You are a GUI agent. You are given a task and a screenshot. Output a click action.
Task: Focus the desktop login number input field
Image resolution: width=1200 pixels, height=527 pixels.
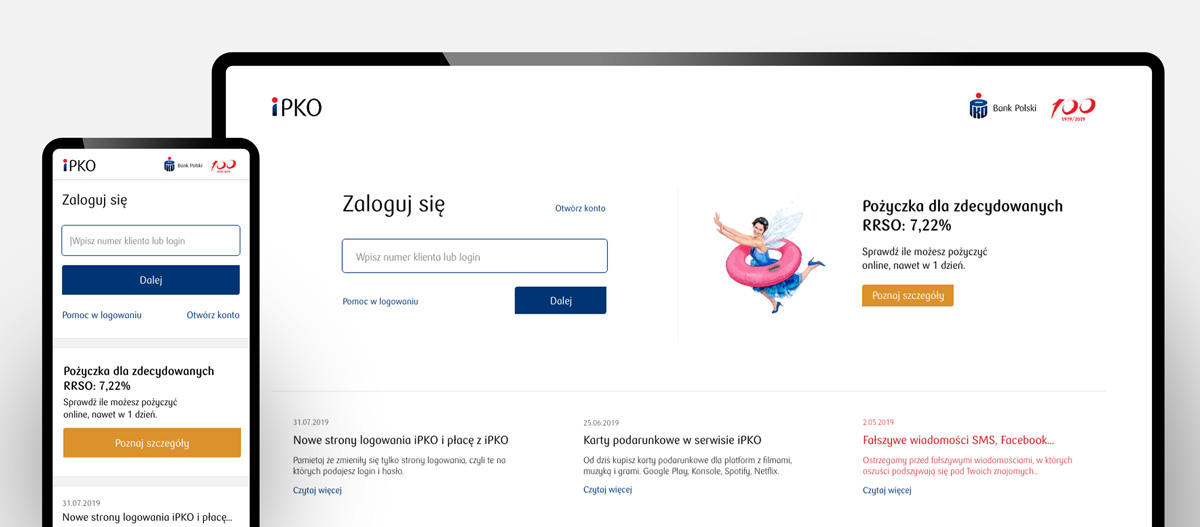click(x=475, y=256)
